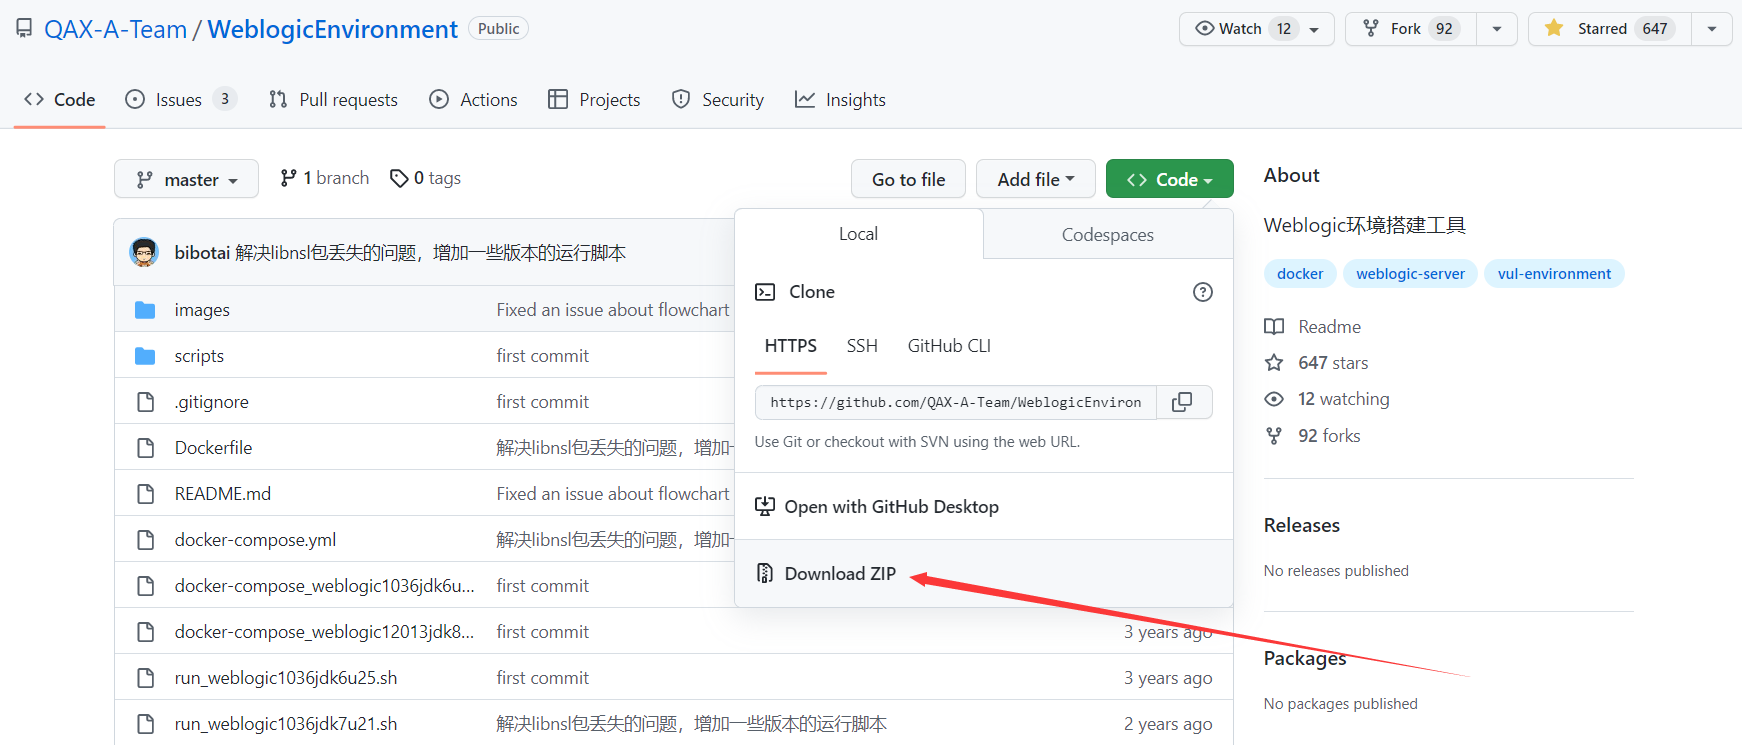Open the Security tab
This screenshot has width=1742, height=745.
[x=718, y=100]
